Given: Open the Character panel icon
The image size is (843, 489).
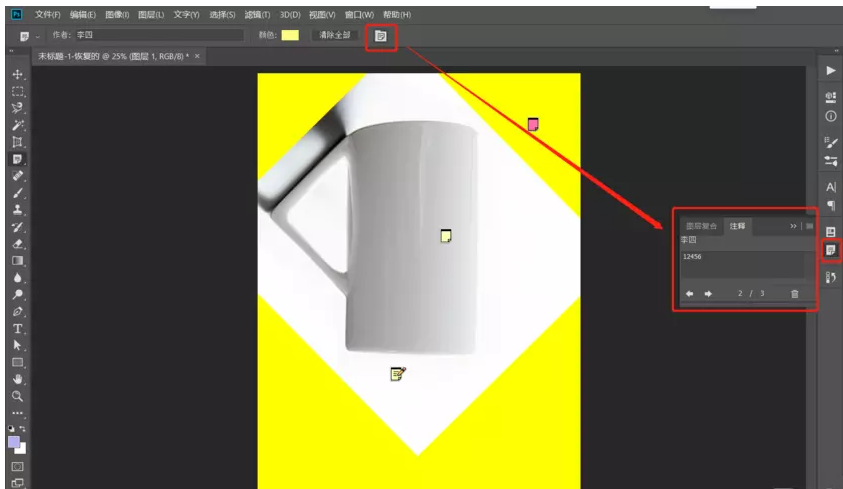Looking at the screenshot, I should pyautogui.click(x=831, y=187).
